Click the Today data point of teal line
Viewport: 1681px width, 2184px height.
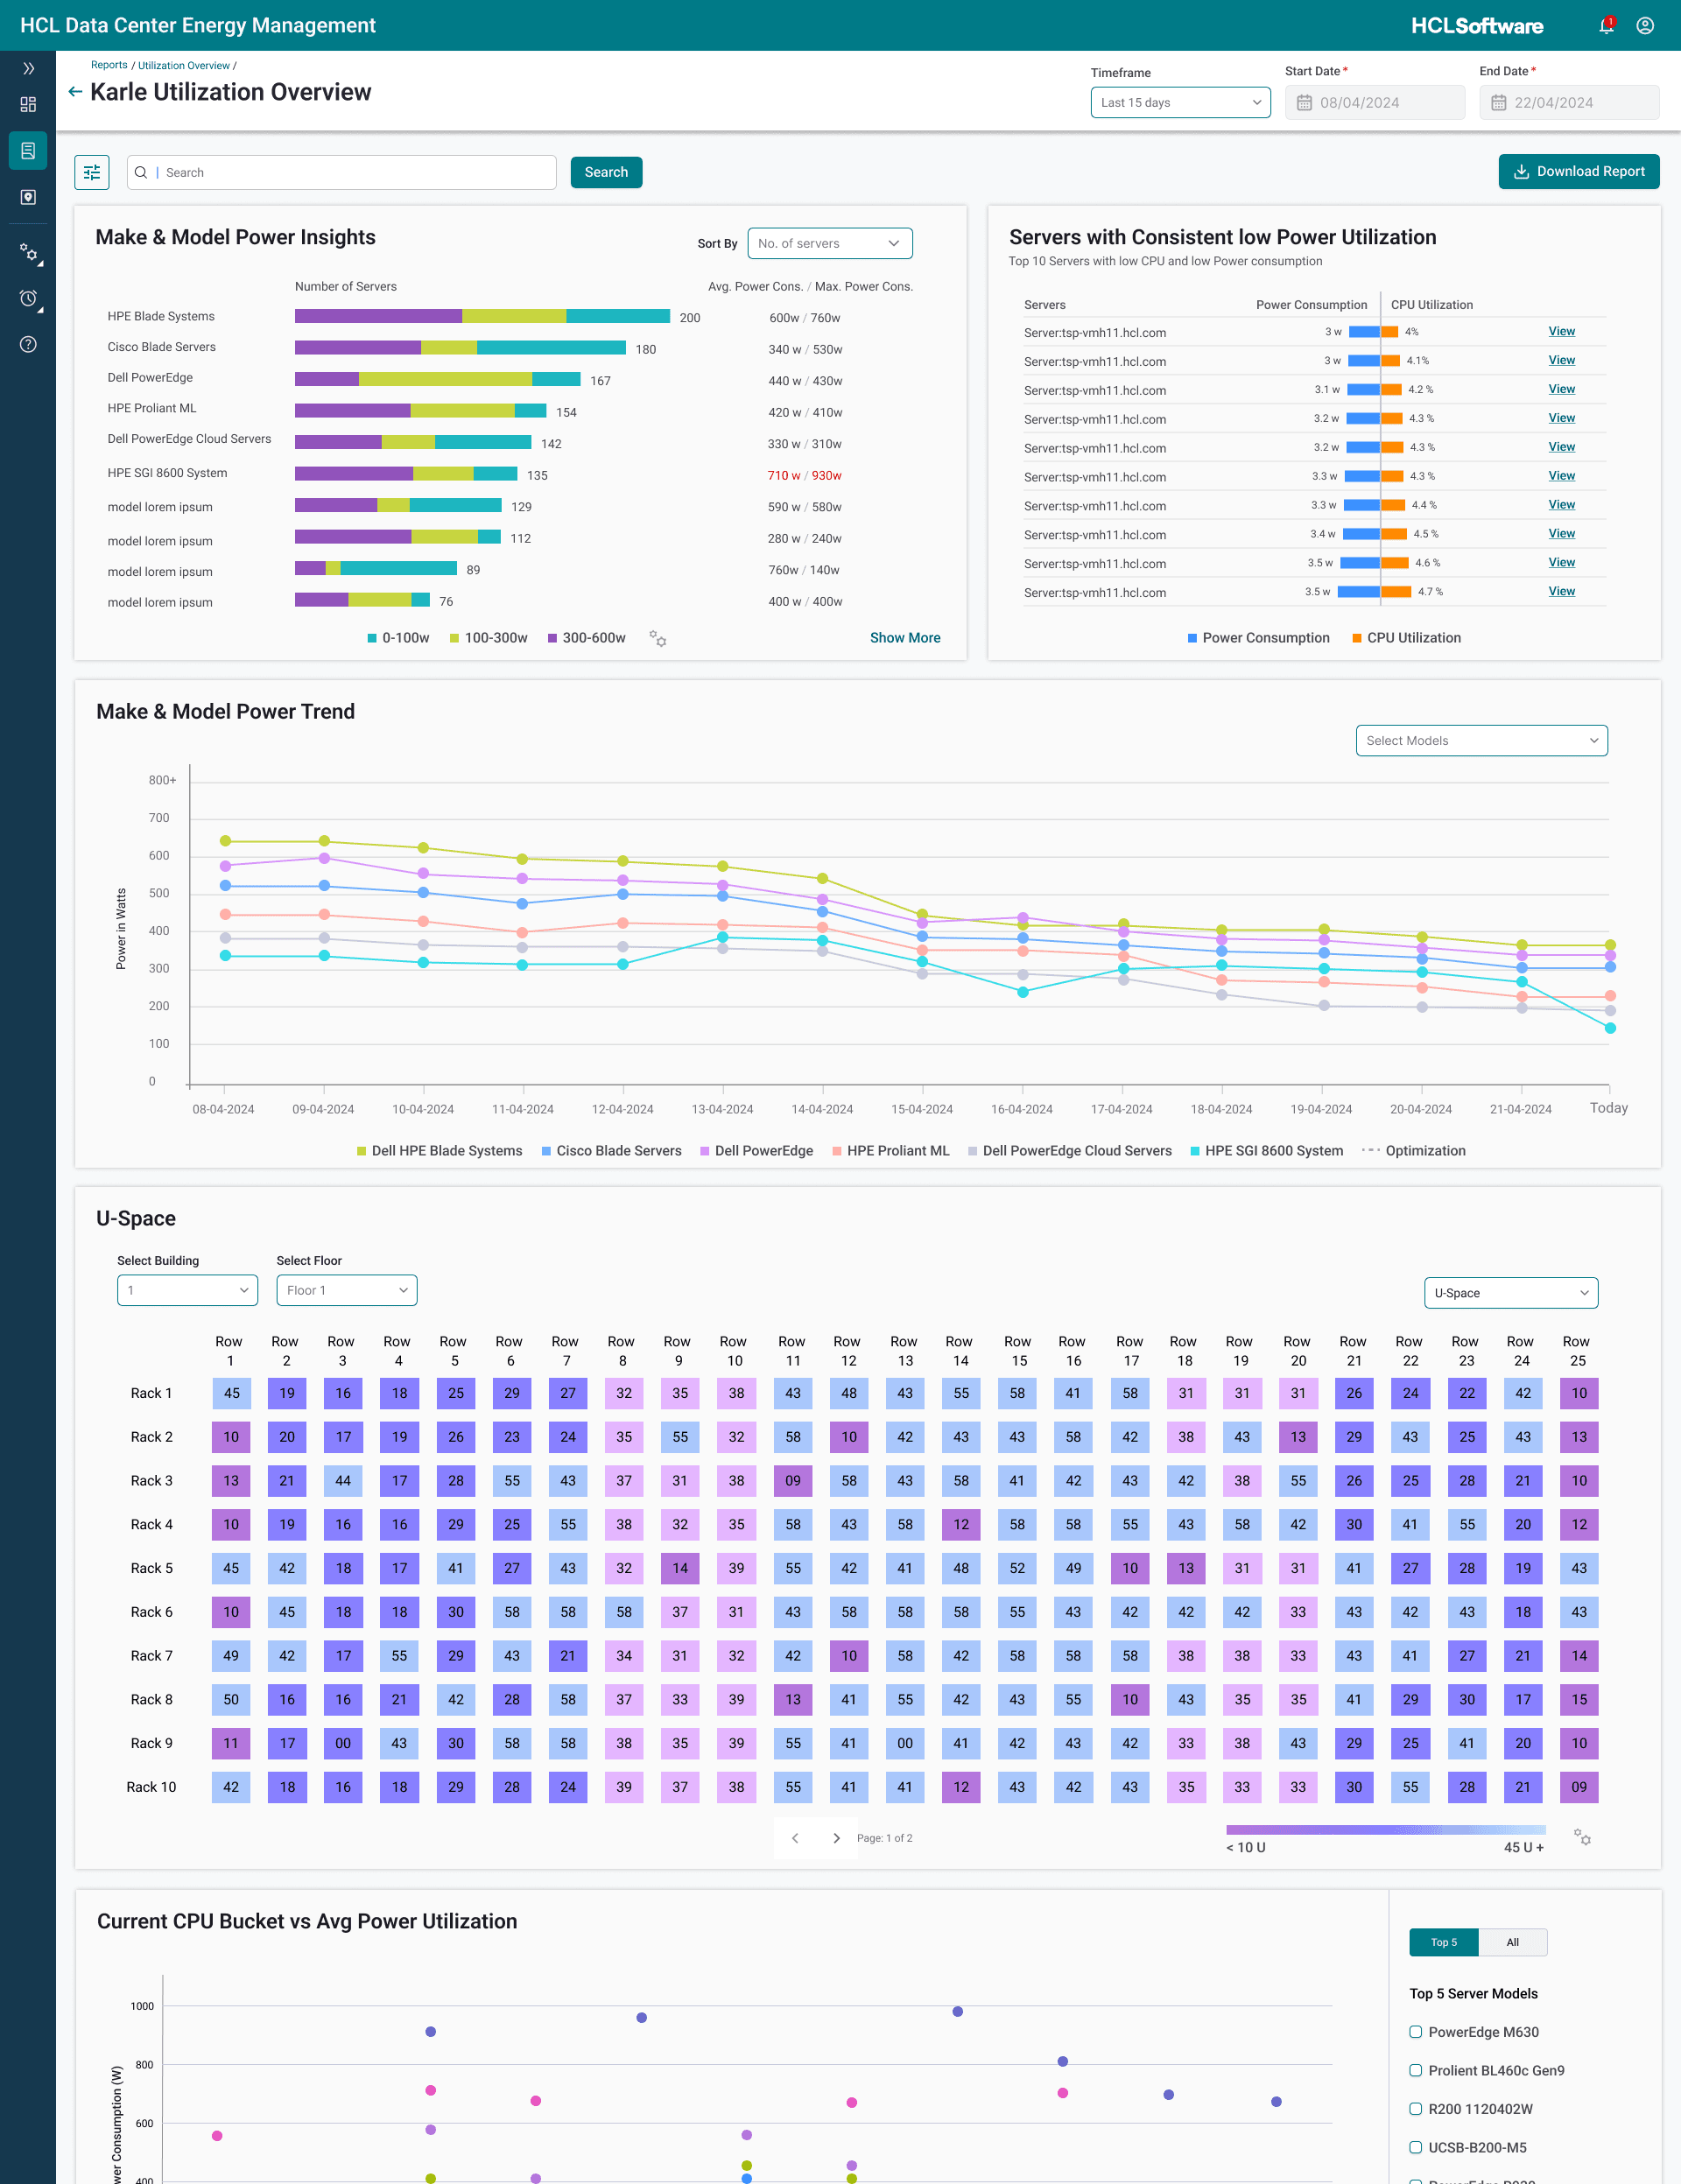click(1609, 1028)
